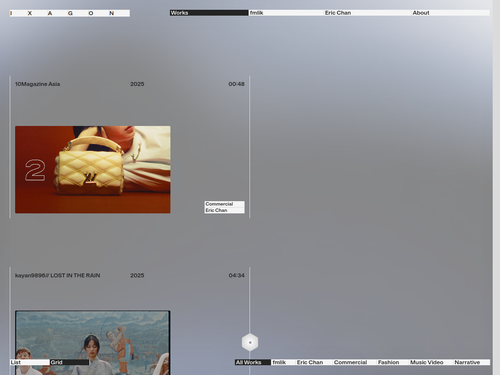This screenshot has width=500, height=375.
Task: Filter works by Eric Chan in bottom bar
Action: [x=314, y=362]
